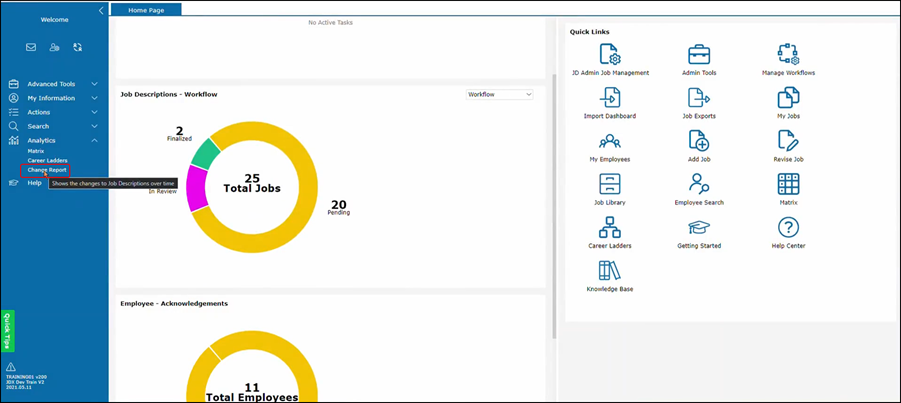
Task: Open the Workflow dropdown in Job Descriptions
Action: click(500, 94)
